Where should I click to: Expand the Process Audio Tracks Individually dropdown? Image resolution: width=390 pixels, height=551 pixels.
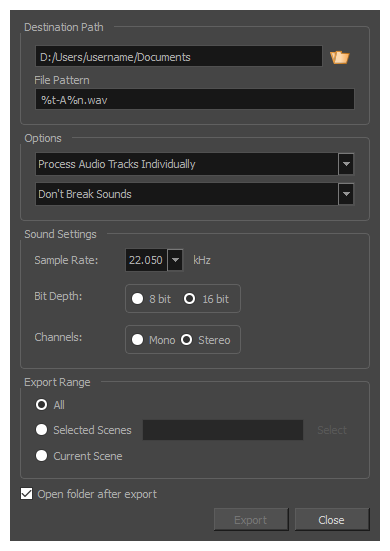346,164
